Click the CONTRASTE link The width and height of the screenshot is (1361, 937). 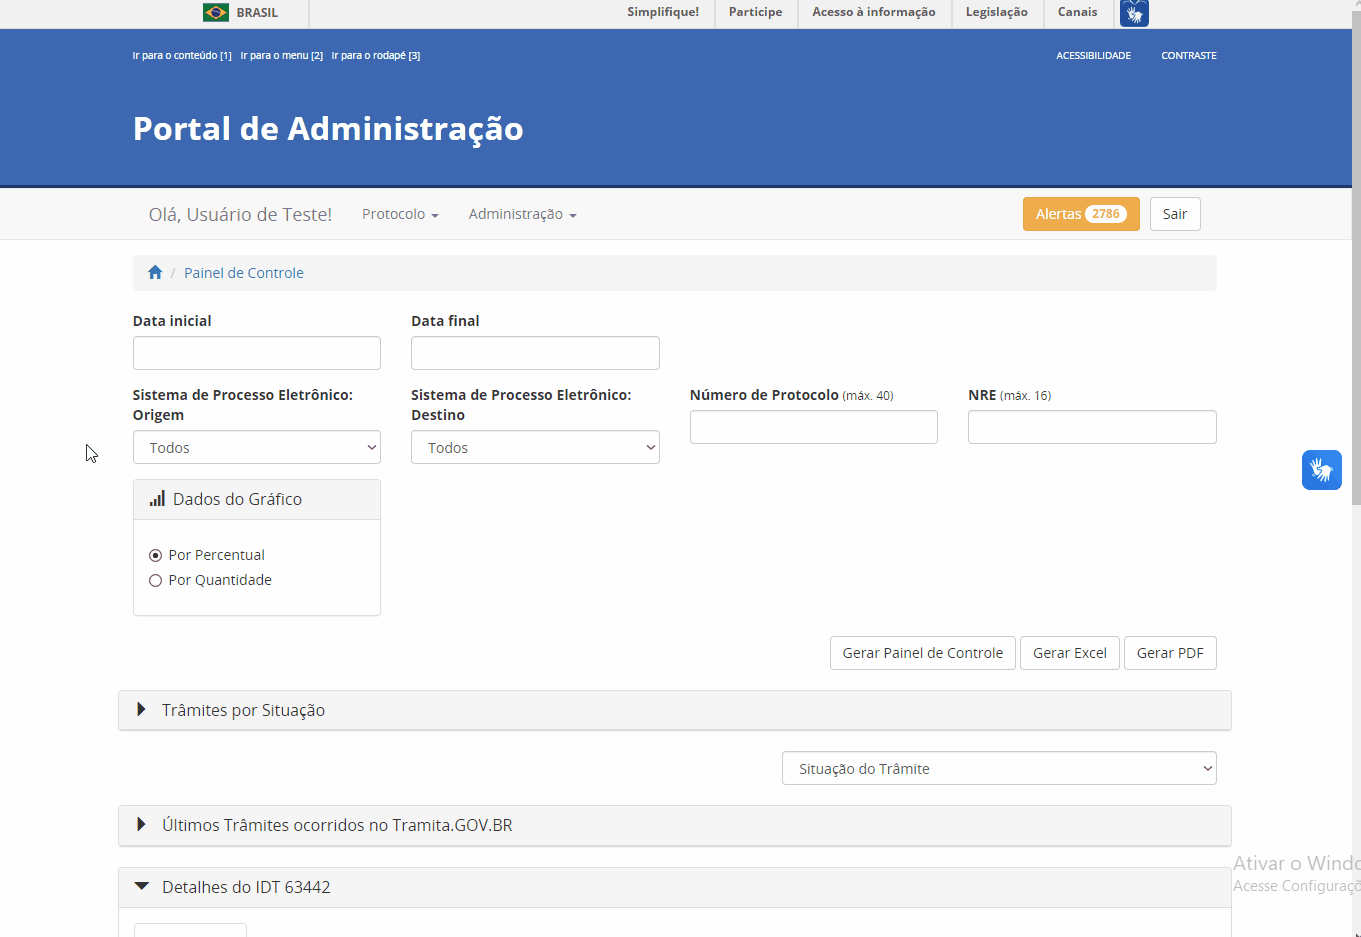coord(1188,56)
